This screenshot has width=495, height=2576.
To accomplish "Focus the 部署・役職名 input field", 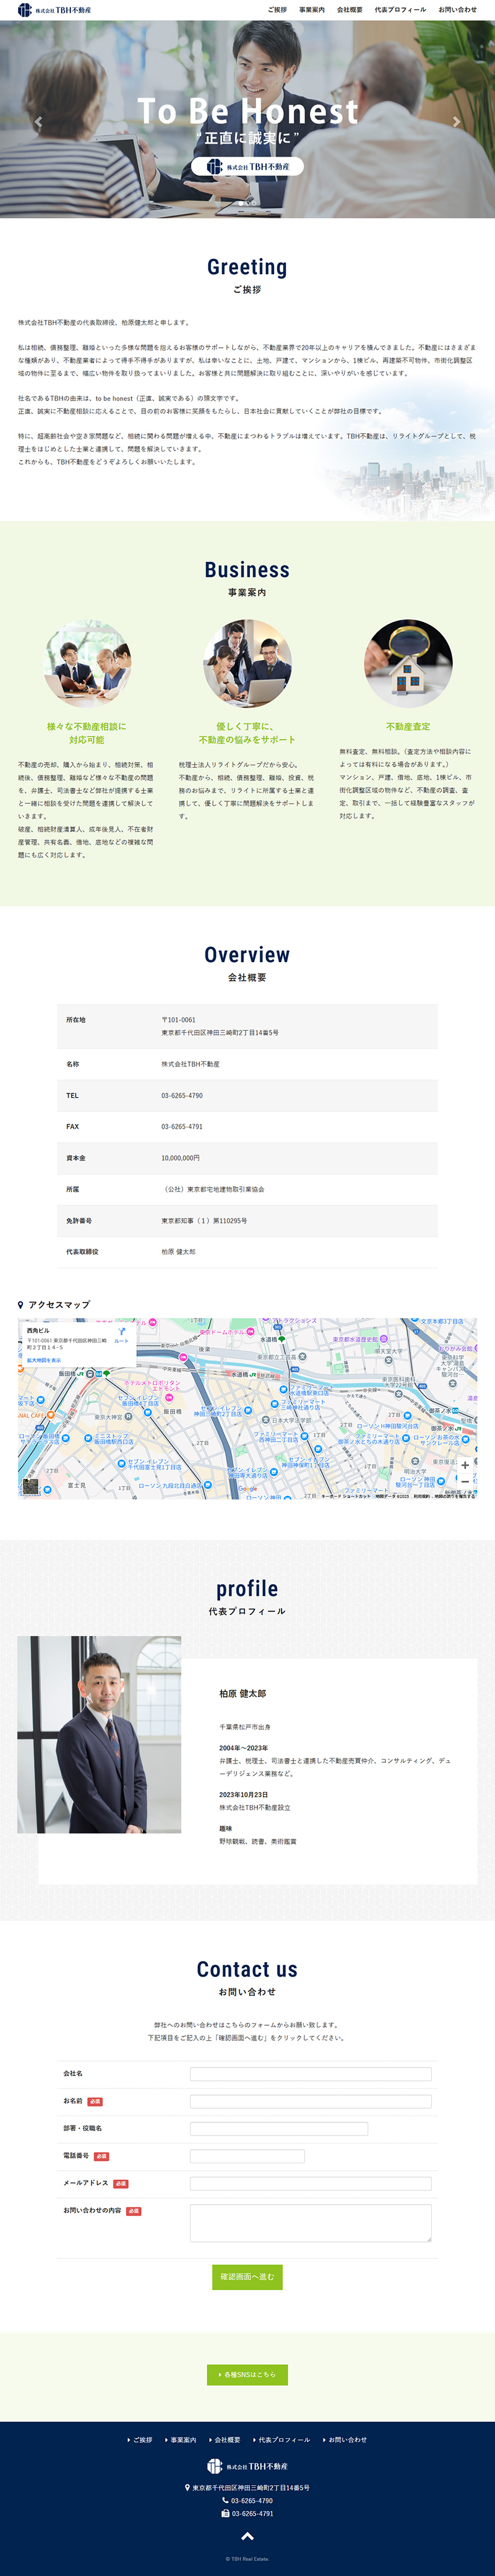I will coord(279,2128).
